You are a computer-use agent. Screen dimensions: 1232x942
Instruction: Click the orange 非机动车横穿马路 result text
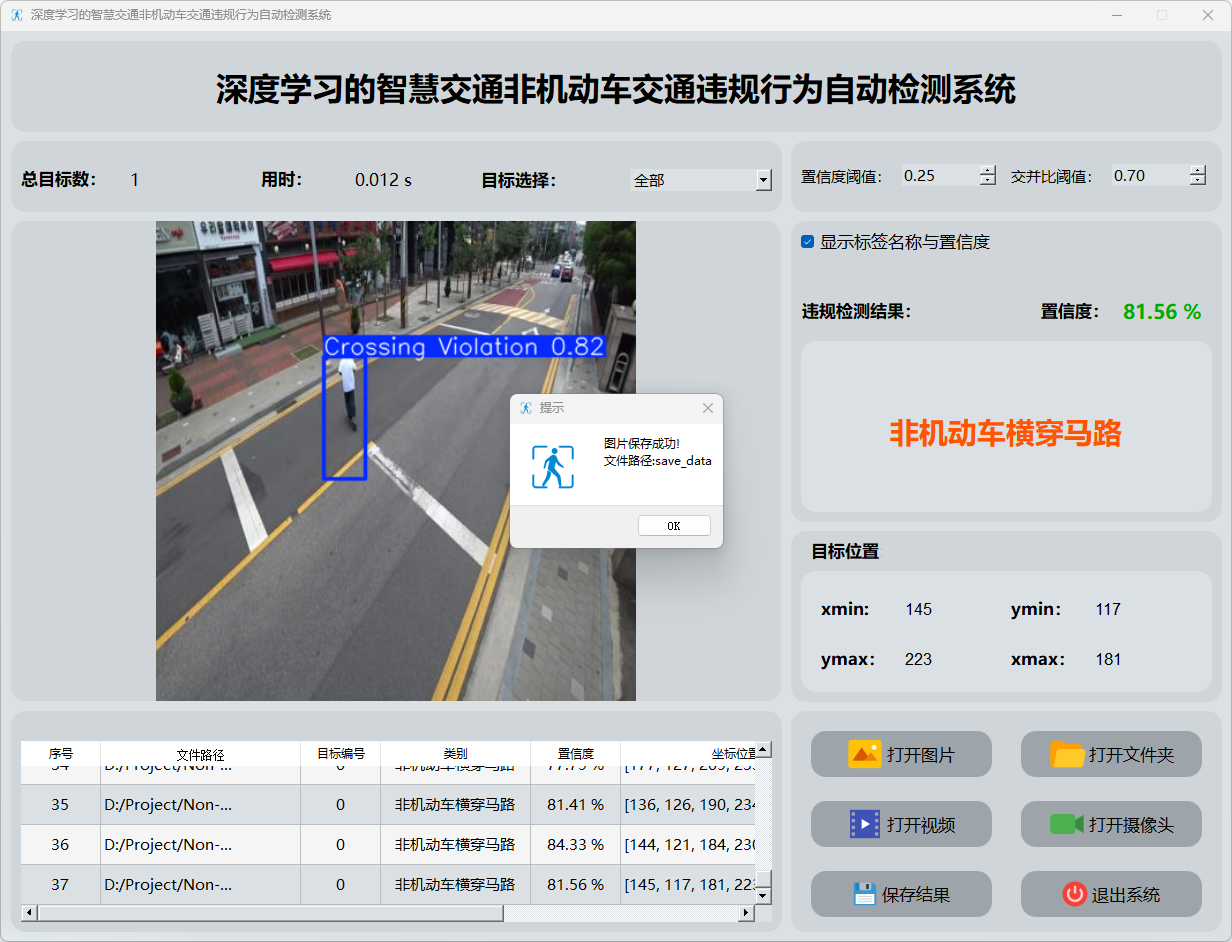pyautogui.click(x=1006, y=433)
